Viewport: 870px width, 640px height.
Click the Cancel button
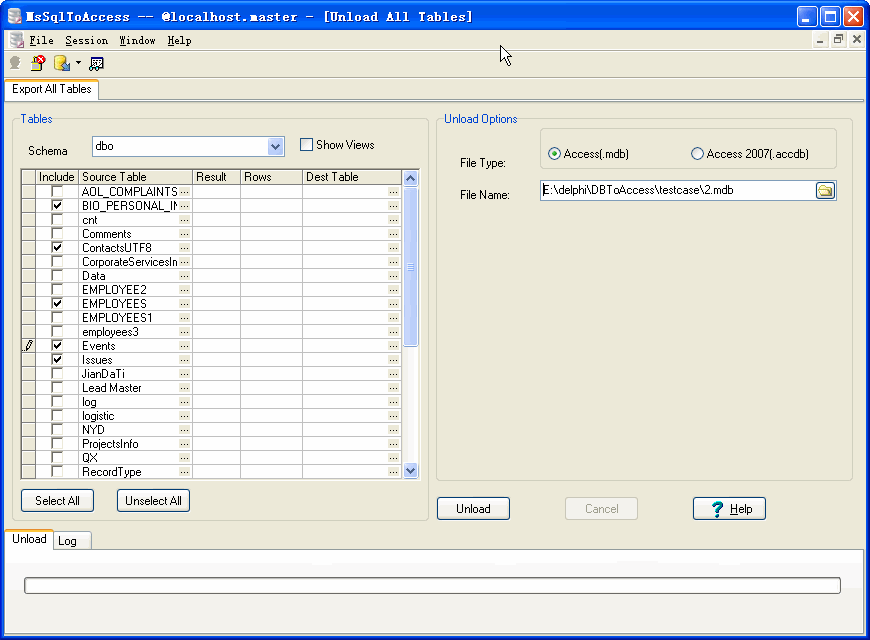(601, 508)
